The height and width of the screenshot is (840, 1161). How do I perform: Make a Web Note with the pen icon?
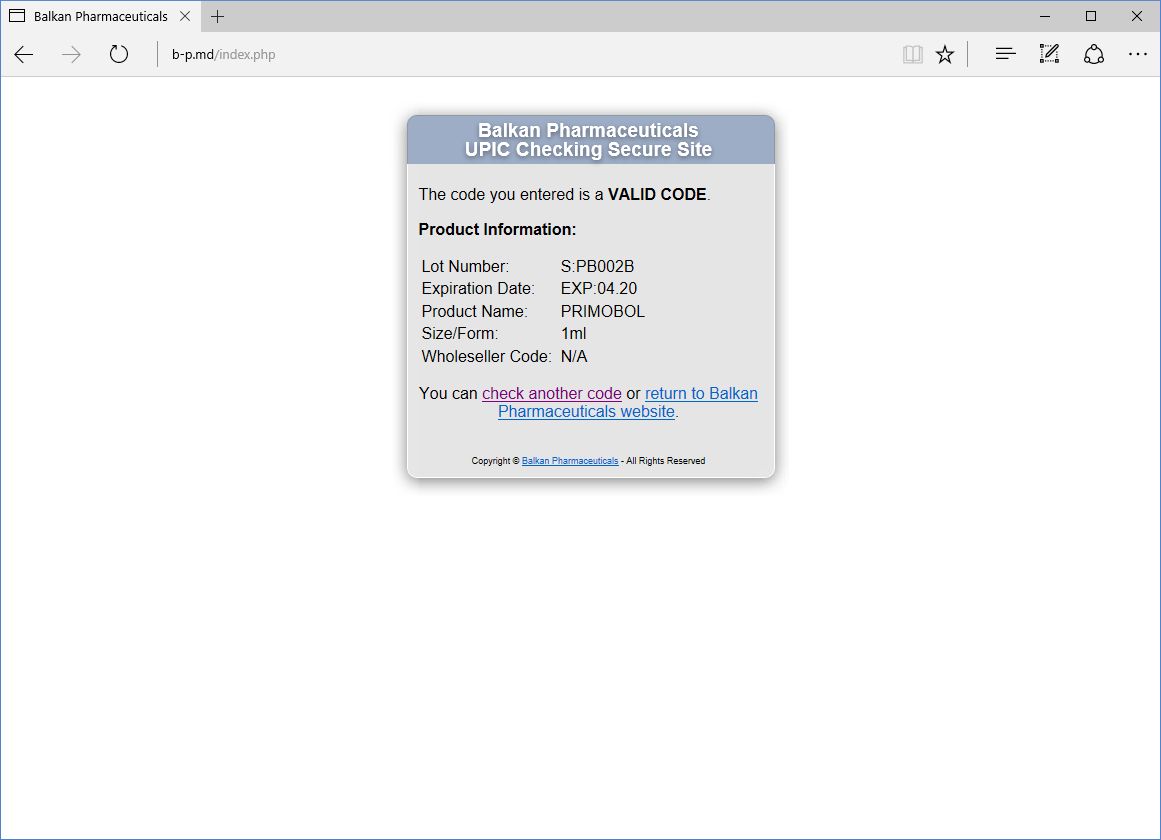1049,55
